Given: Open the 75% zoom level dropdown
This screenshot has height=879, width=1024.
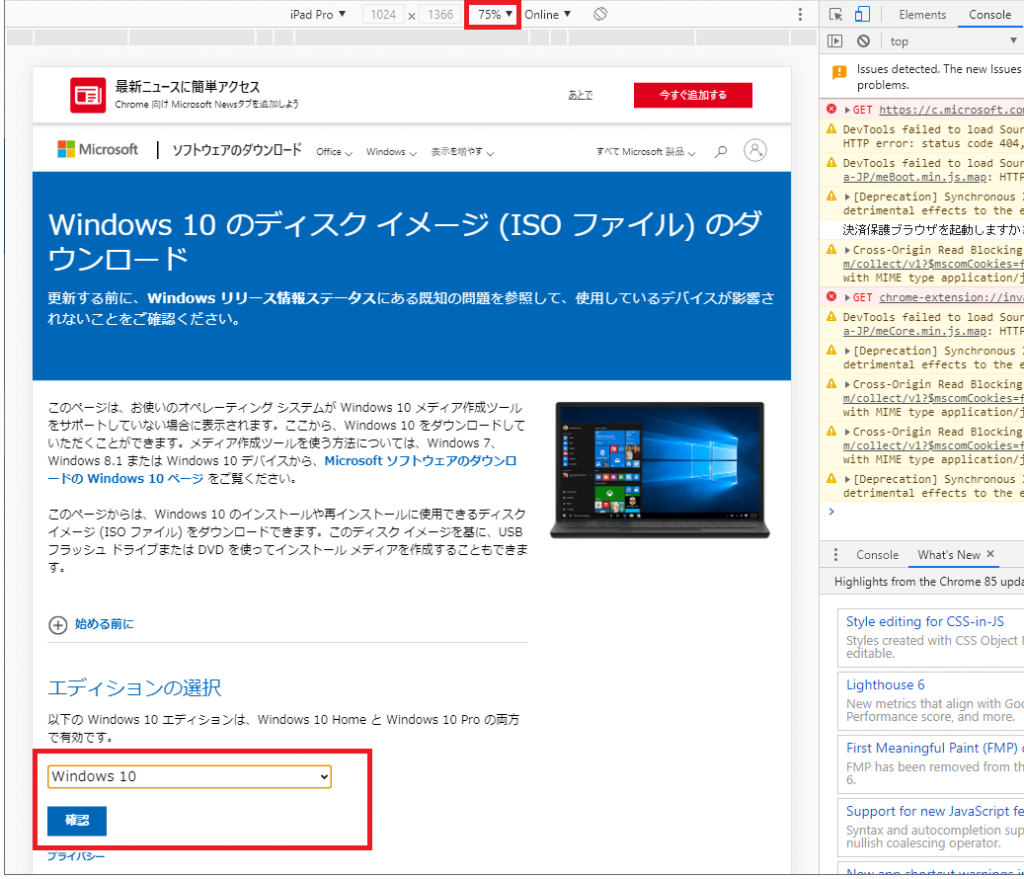Looking at the screenshot, I should (x=491, y=14).
